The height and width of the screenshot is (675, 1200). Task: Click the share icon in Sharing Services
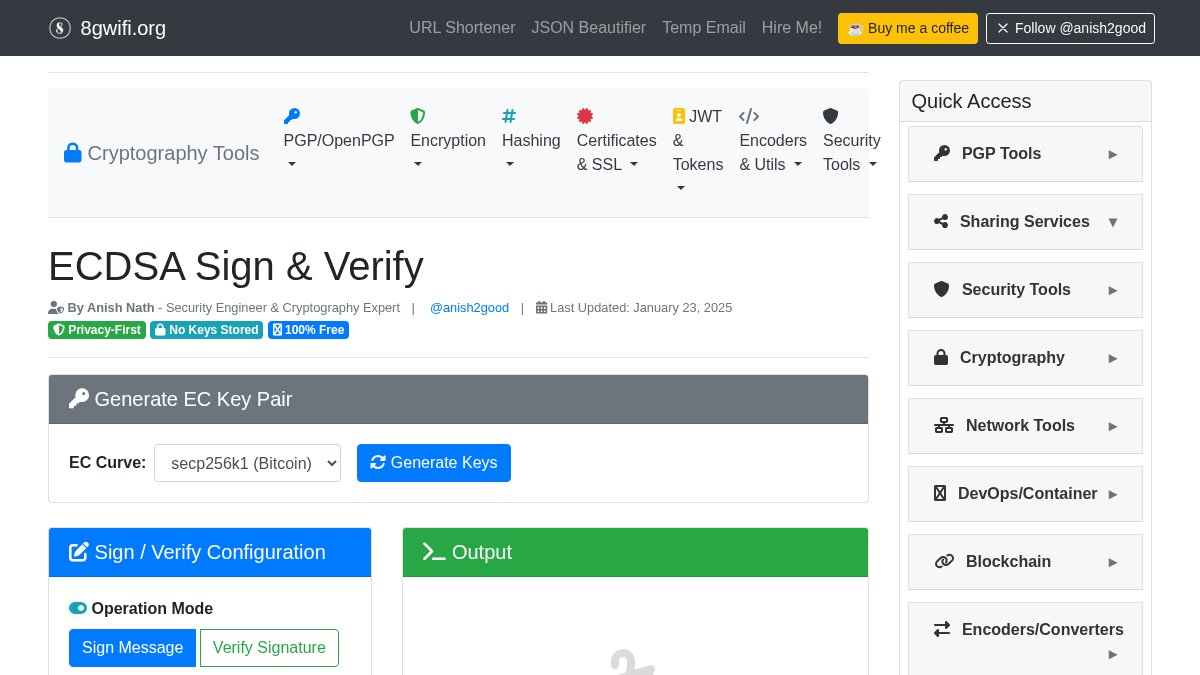click(x=941, y=221)
